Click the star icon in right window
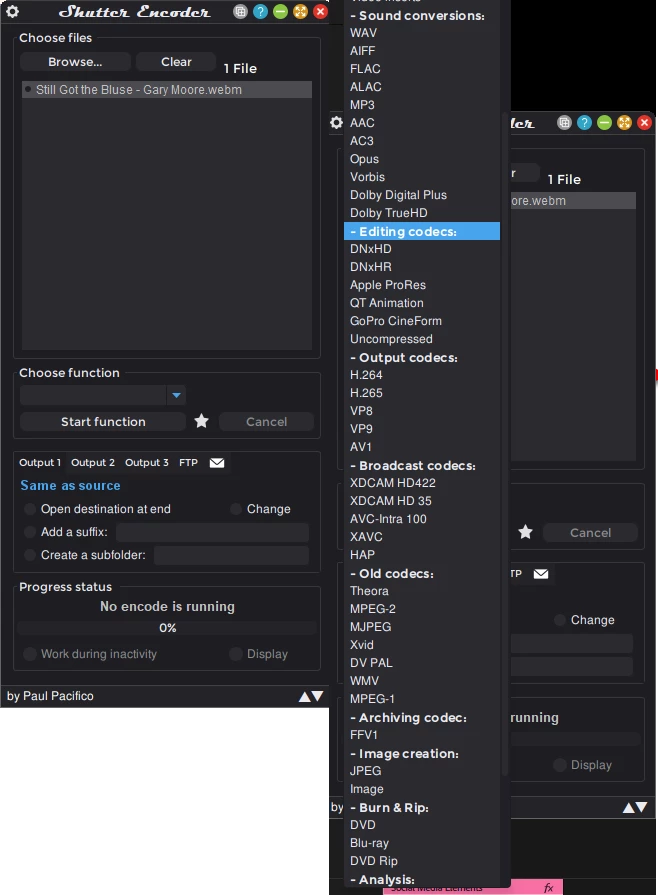The image size is (658, 895). [x=525, y=533]
